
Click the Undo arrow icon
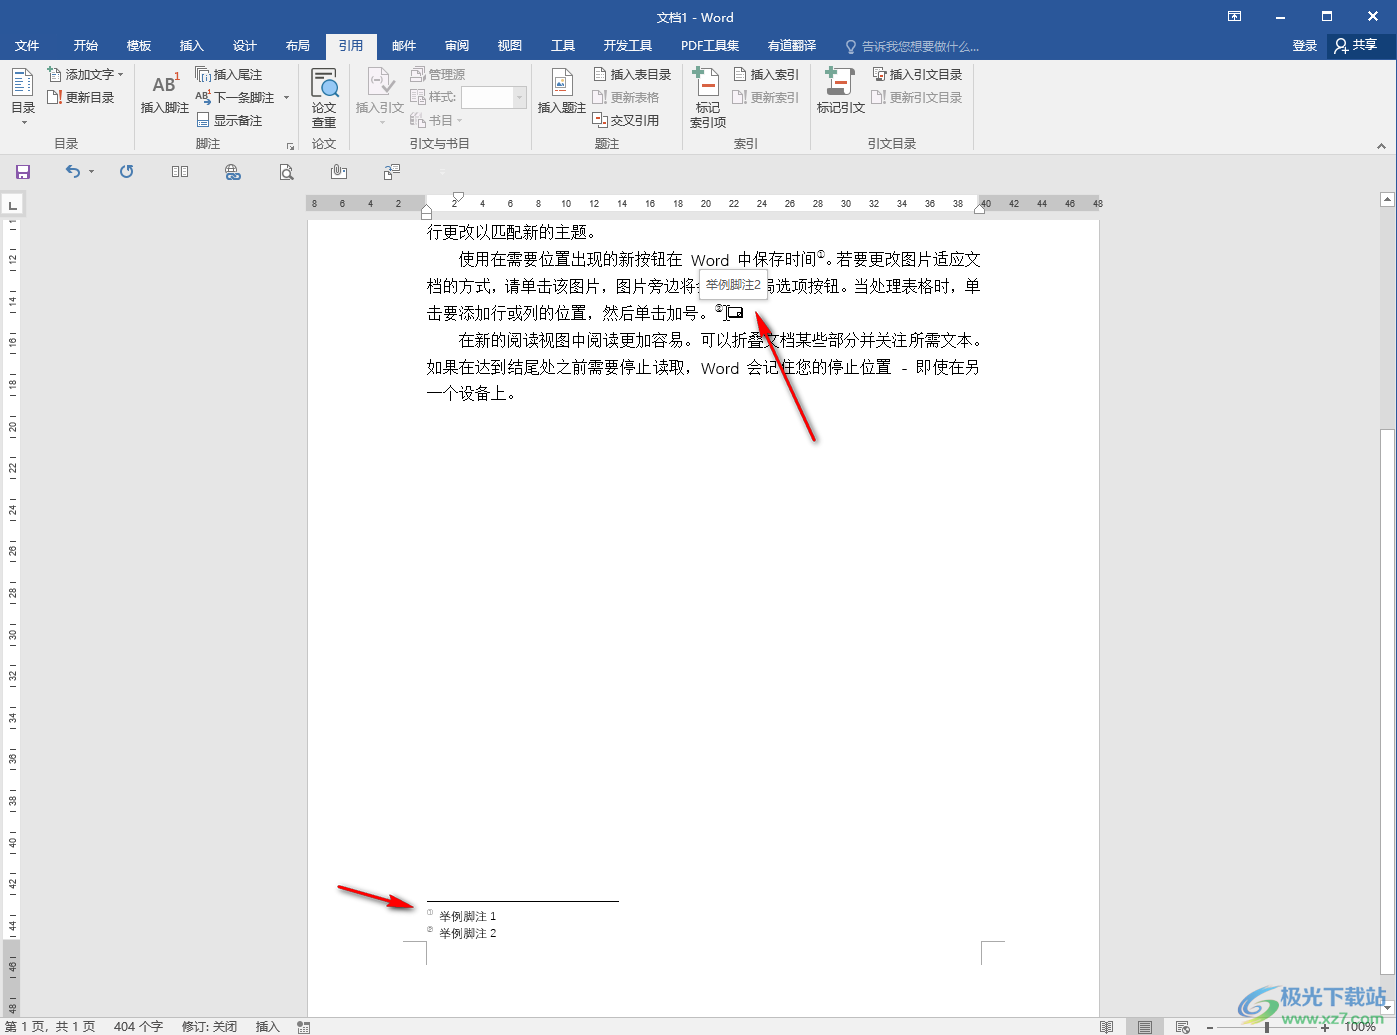point(73,172)
